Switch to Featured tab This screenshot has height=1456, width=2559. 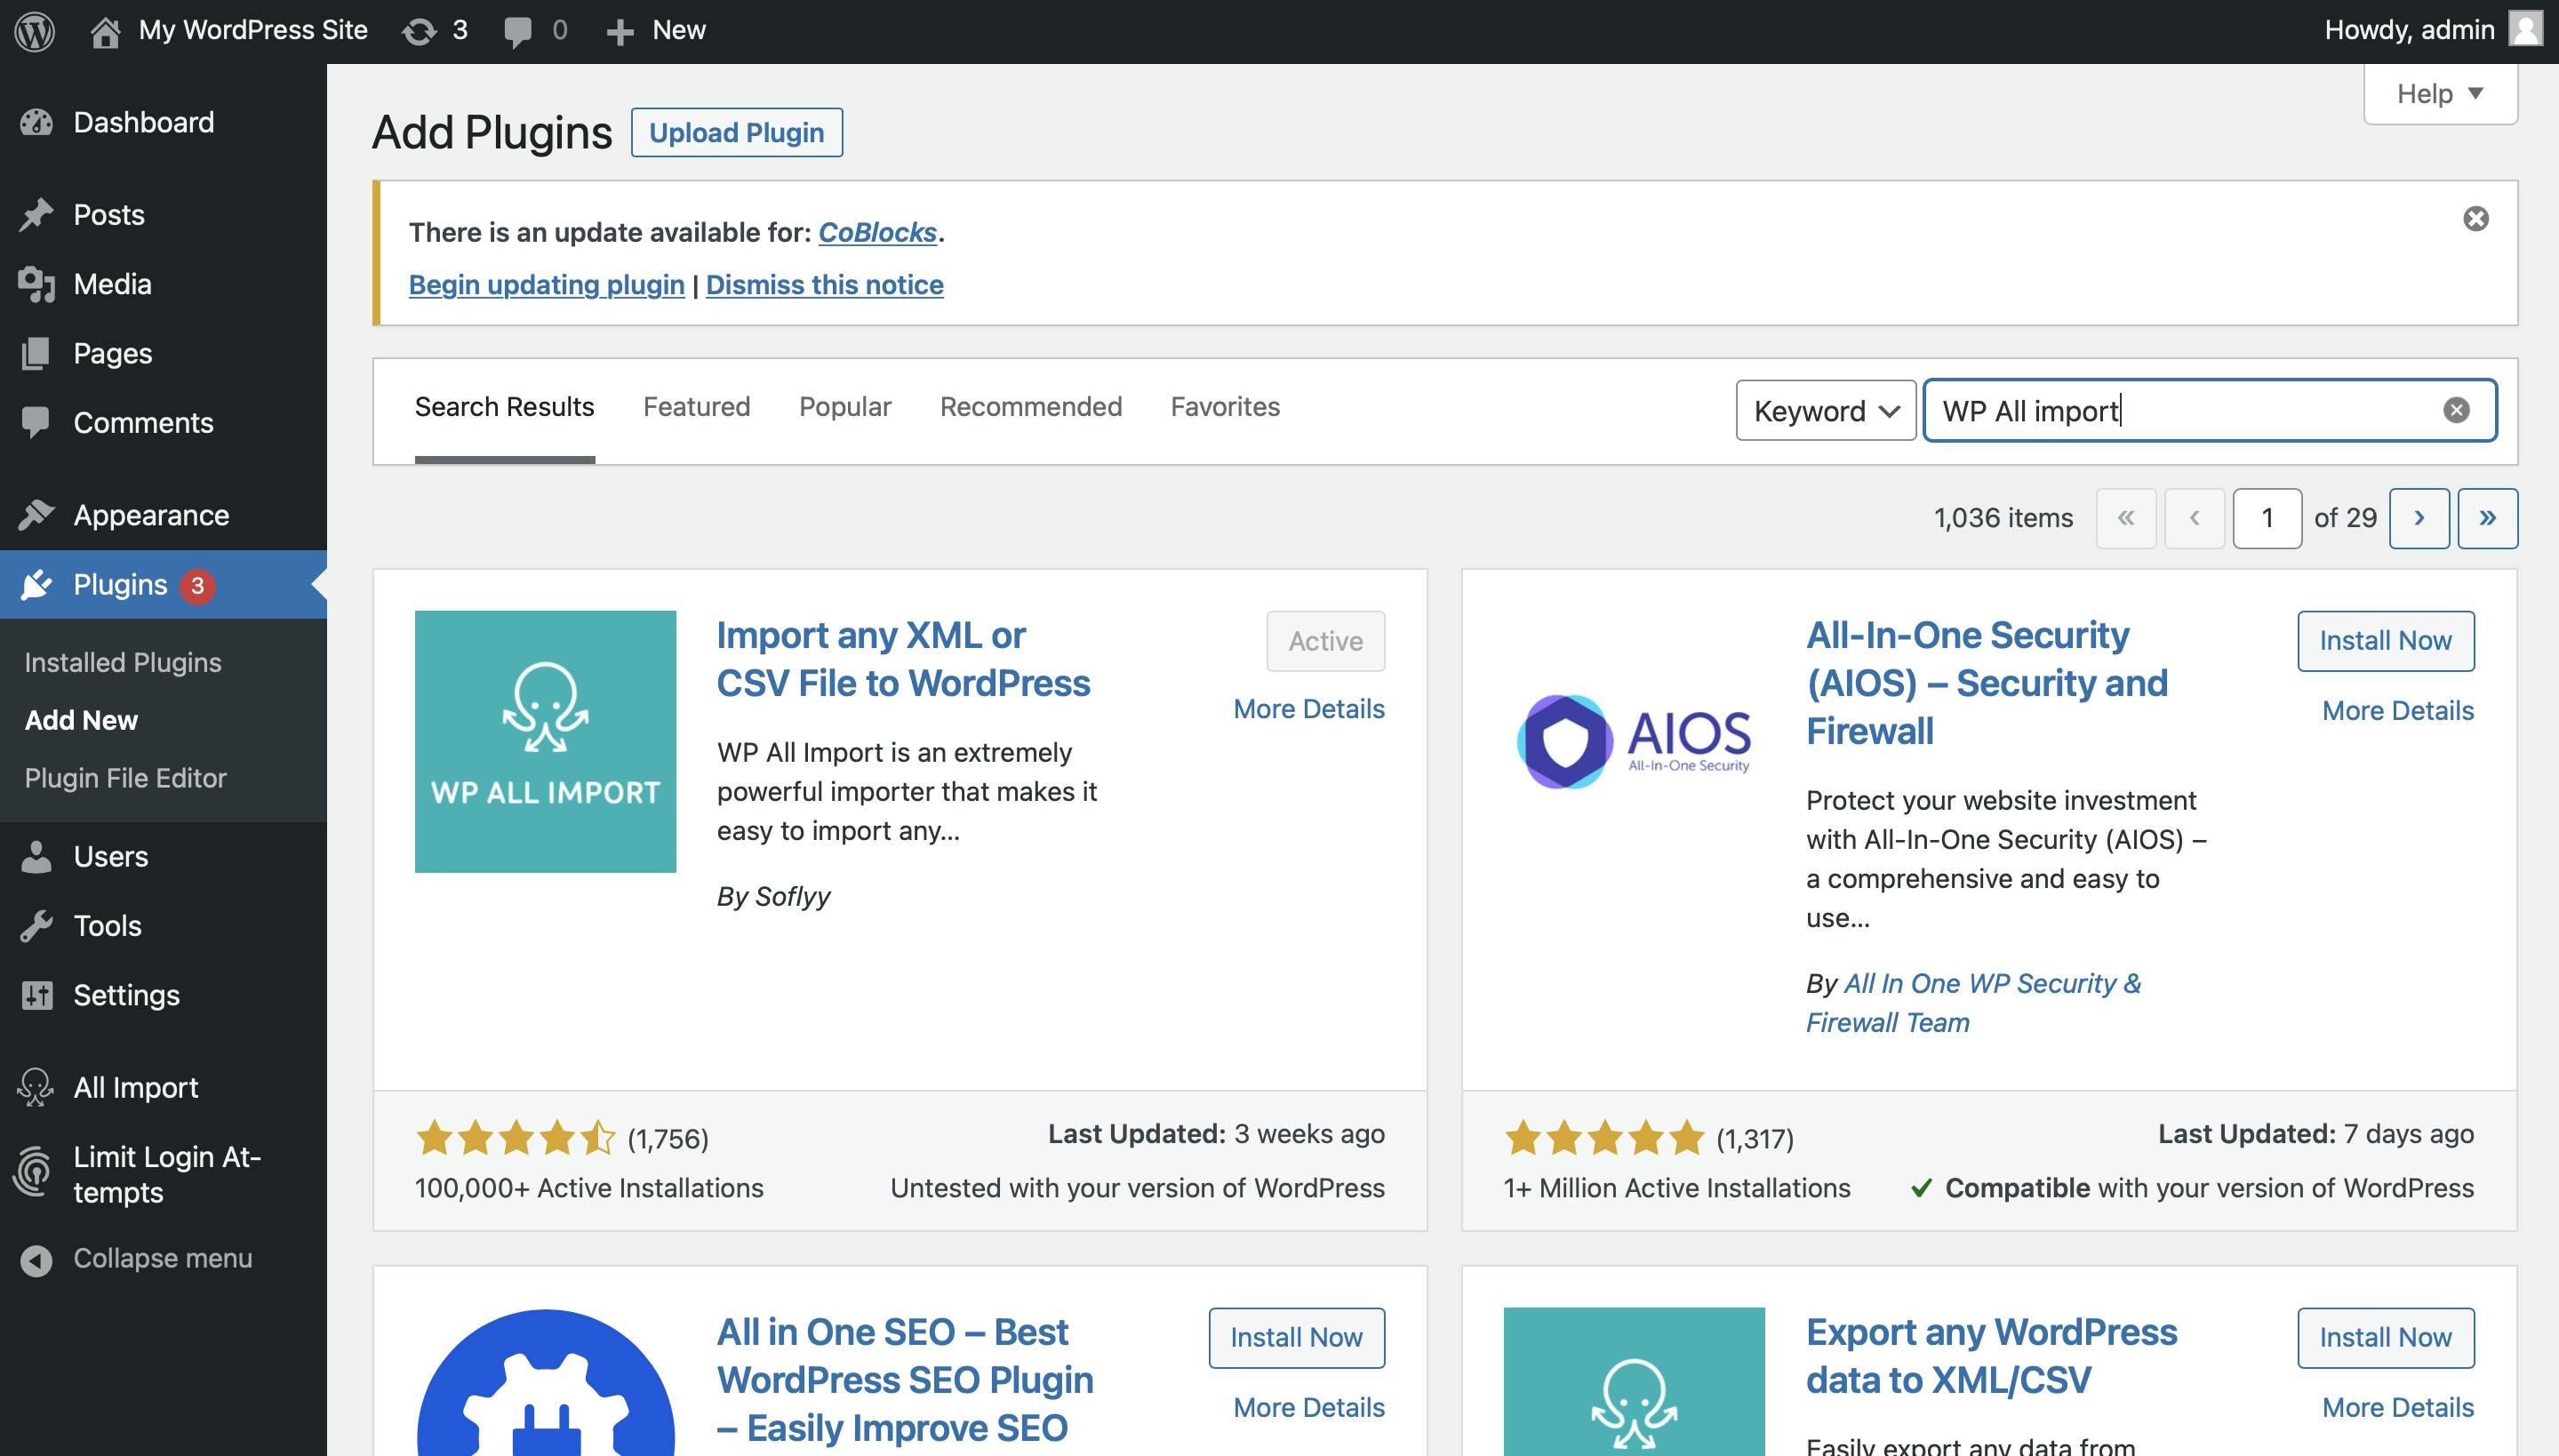pos(697,407)
